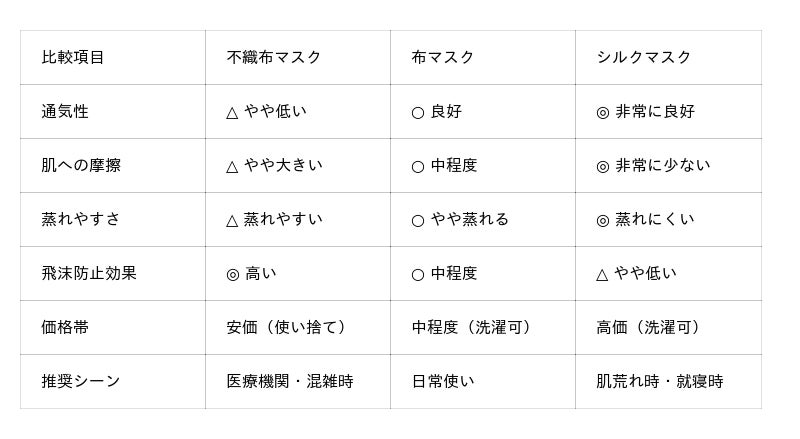Click the 価格帯 row label

[65, 327]
